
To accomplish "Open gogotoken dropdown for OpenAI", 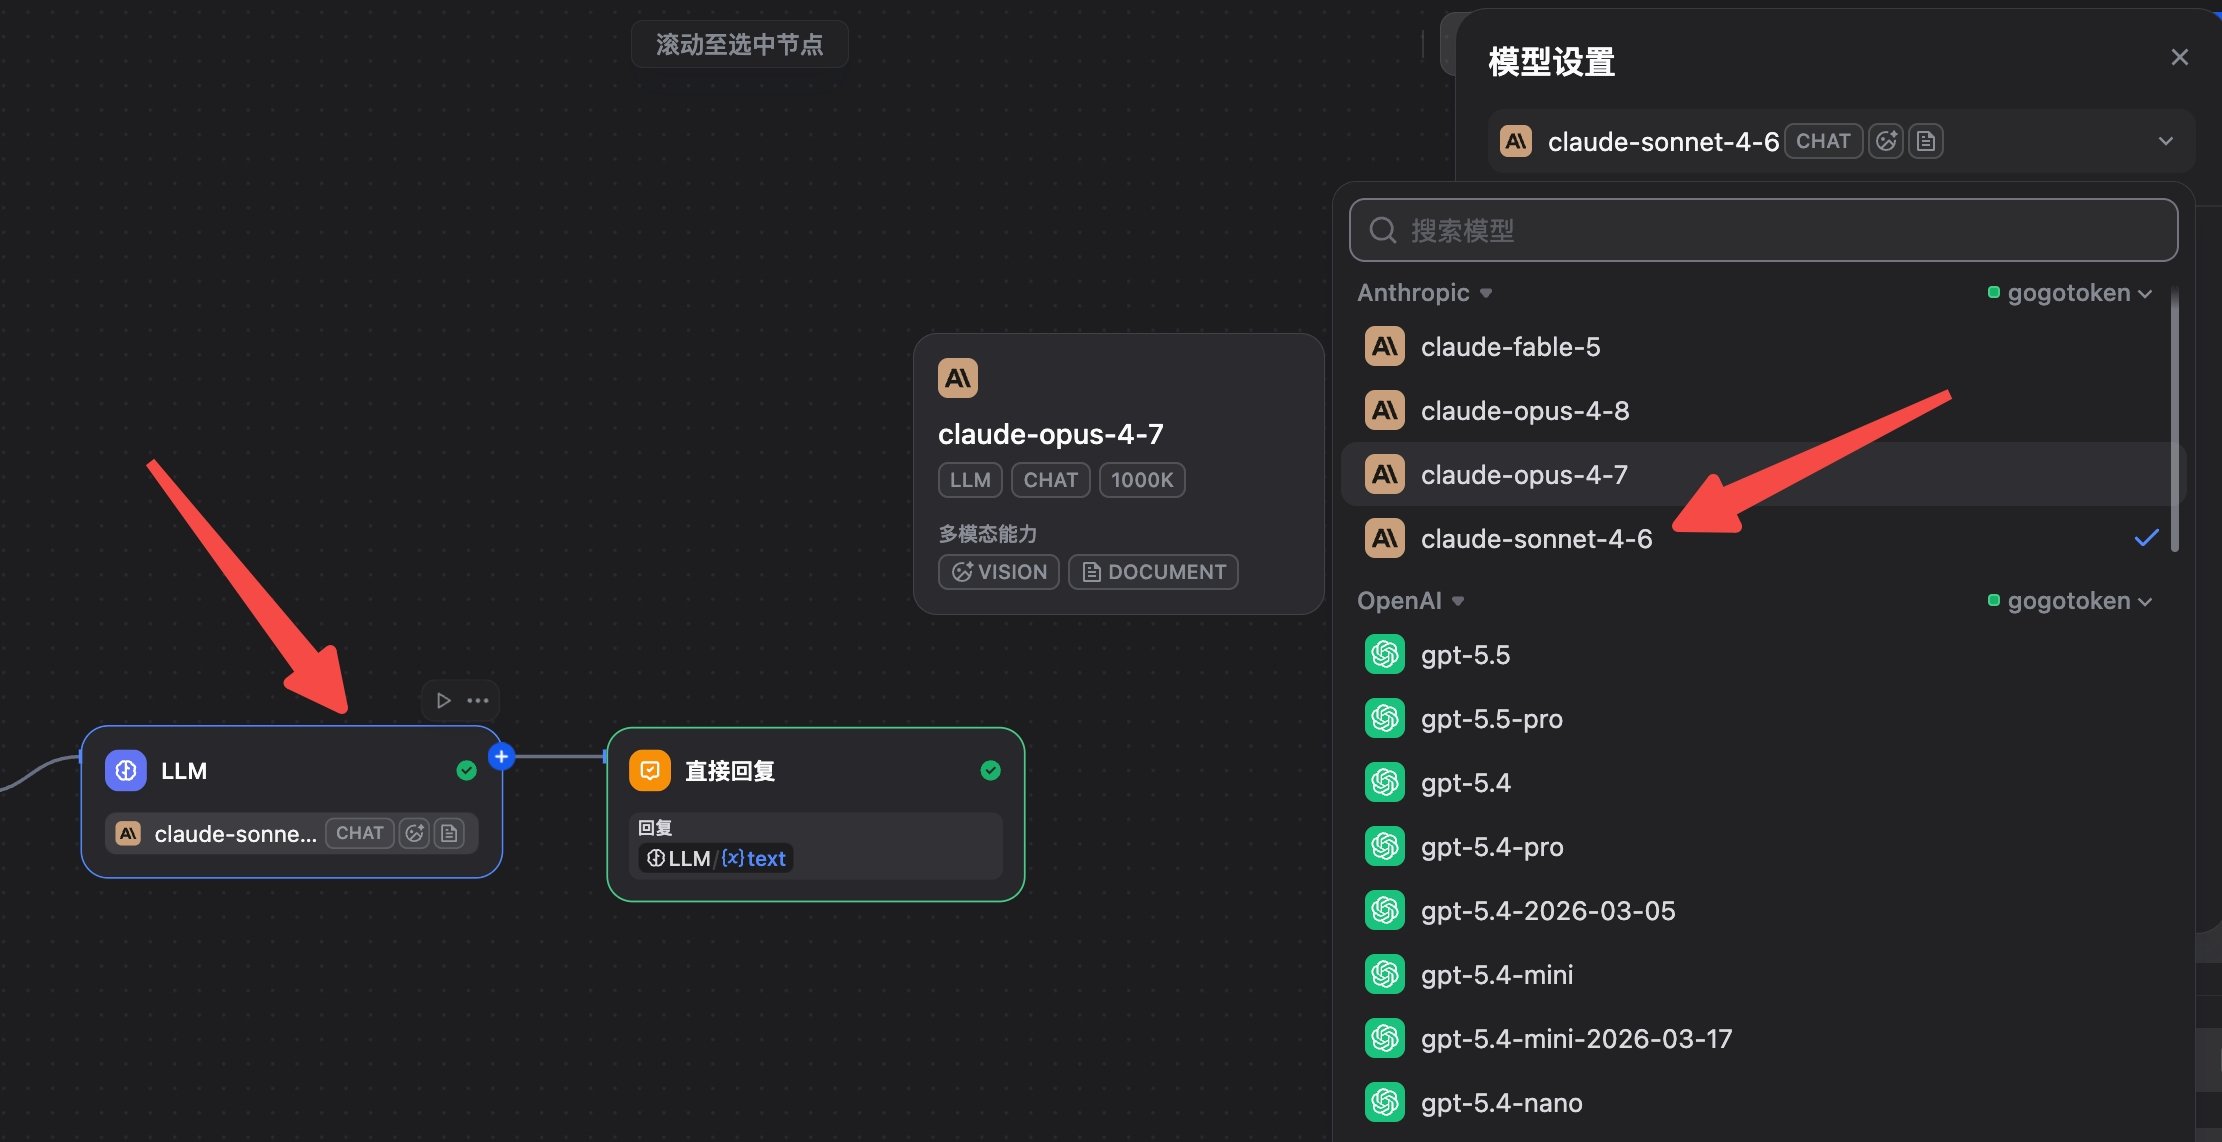I will coord(2070,601).
